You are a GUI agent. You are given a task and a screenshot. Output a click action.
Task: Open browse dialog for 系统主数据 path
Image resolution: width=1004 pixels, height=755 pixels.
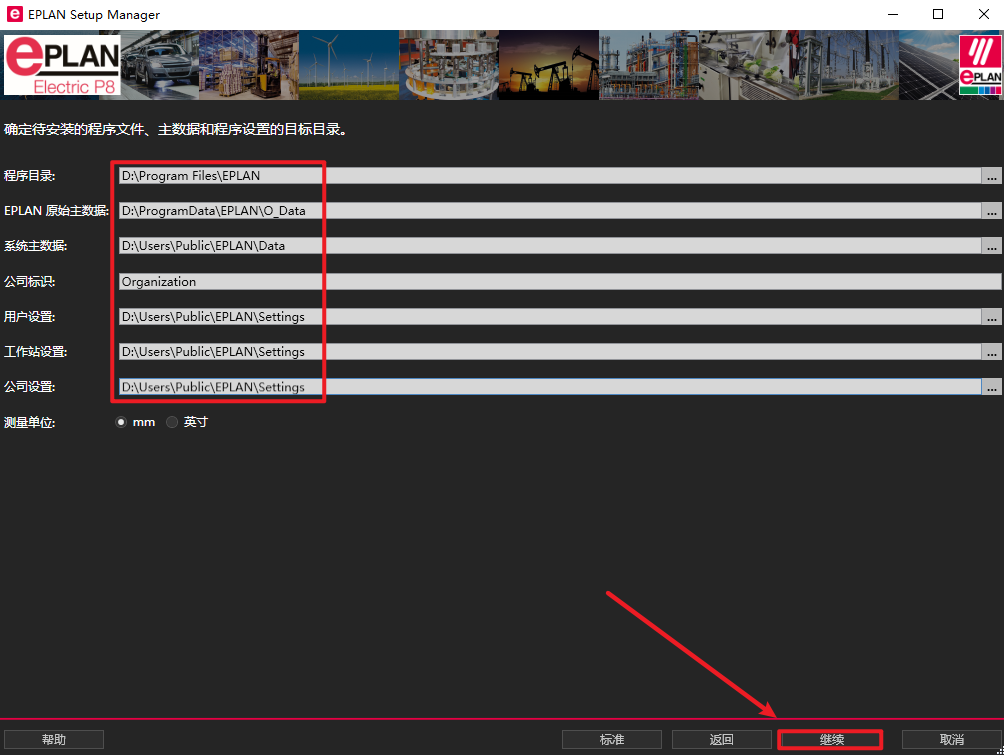(991, 246)
